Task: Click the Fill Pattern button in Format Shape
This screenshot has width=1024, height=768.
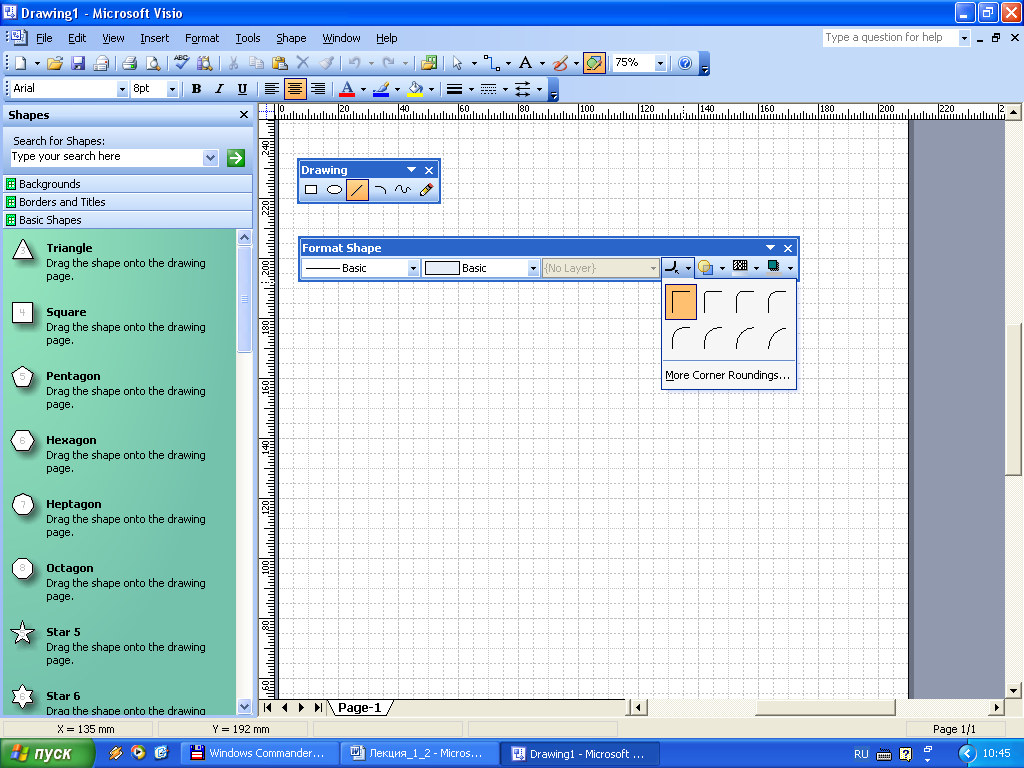Action: tap(740, 267)
